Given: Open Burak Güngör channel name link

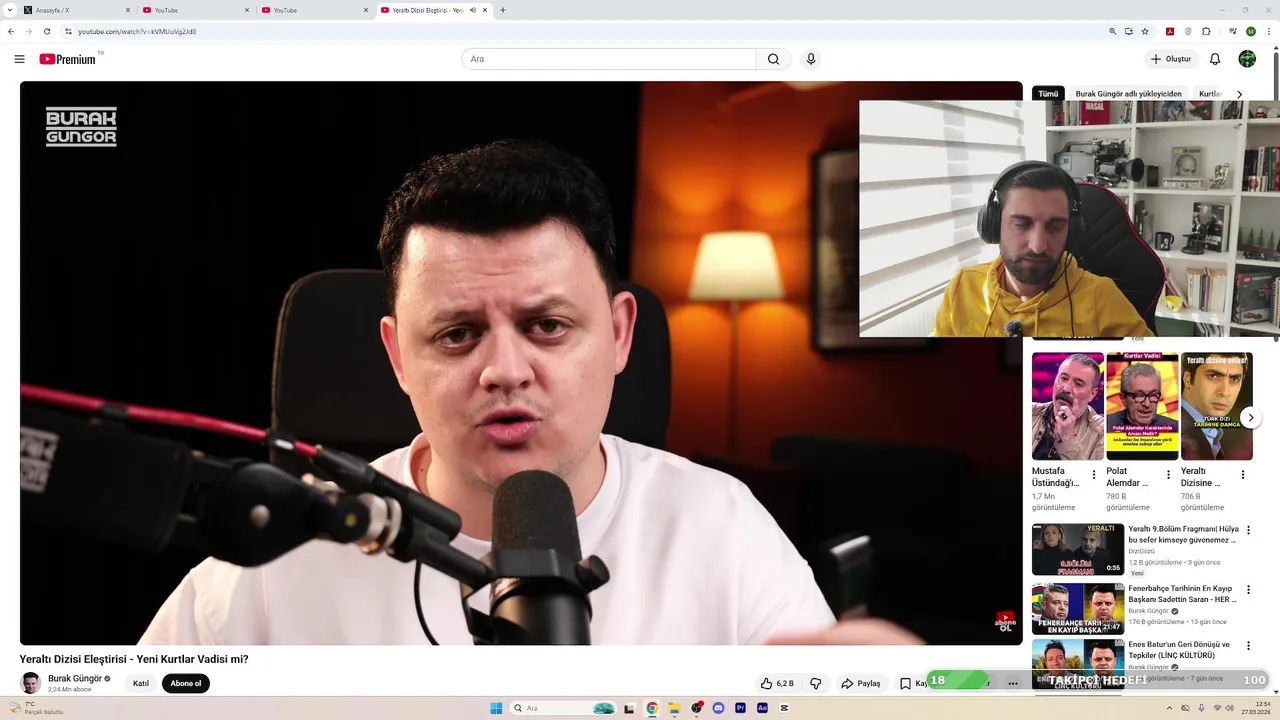Looking at the screenshot, I should [75, 678].
